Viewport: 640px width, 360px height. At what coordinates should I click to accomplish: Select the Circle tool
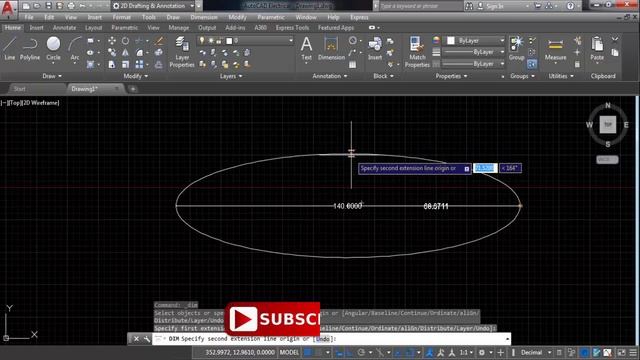coord(53,48)
